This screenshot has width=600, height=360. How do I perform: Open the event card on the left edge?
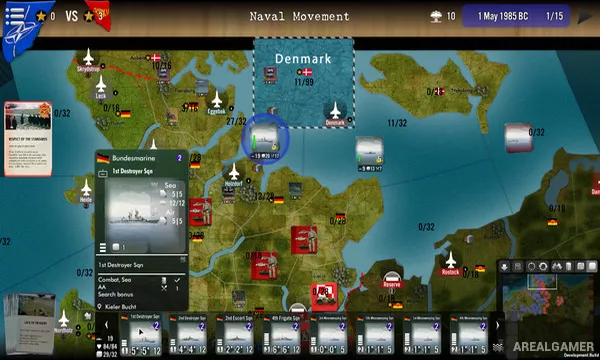[x=28, y=138]
